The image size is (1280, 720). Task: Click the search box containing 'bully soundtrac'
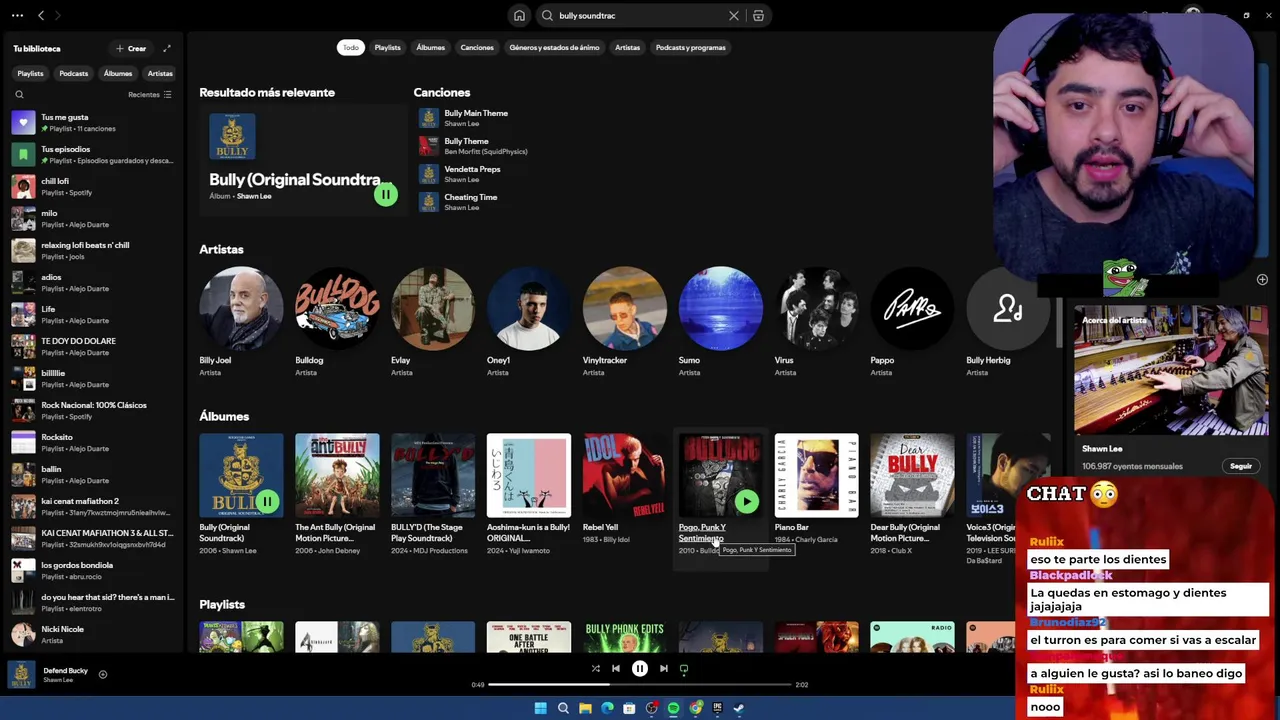[x=640, y=15]
